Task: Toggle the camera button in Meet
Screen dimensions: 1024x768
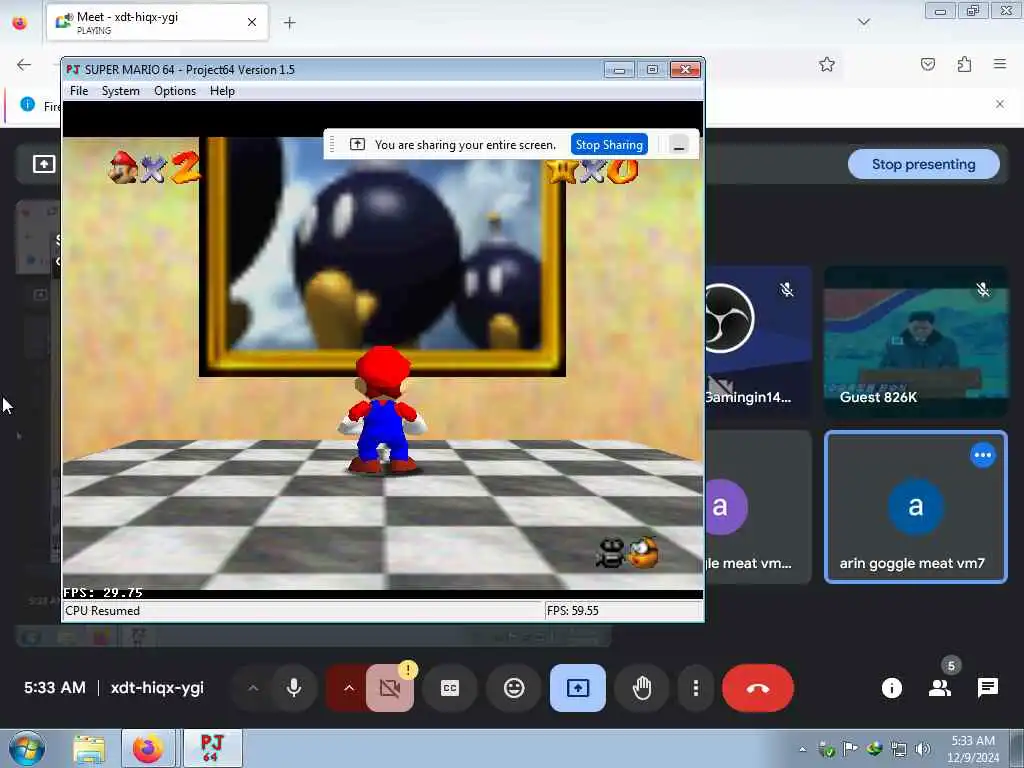Action: 390,688
